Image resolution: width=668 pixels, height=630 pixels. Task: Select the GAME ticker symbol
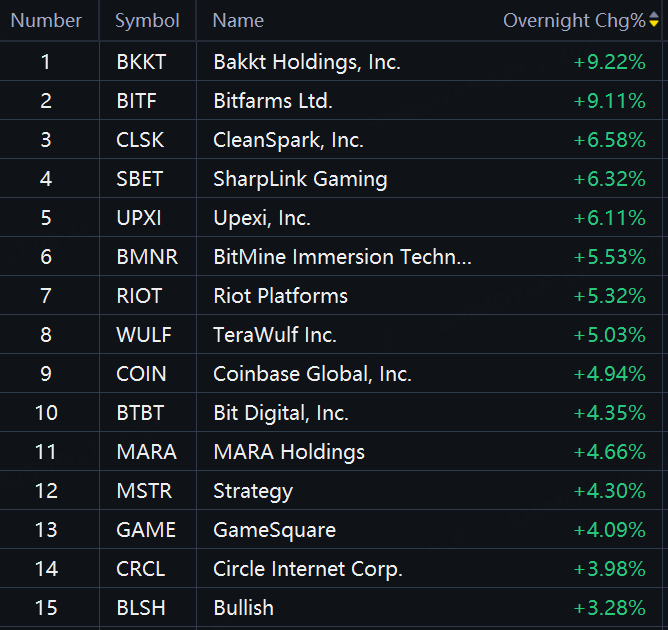[x=145, y=530]
